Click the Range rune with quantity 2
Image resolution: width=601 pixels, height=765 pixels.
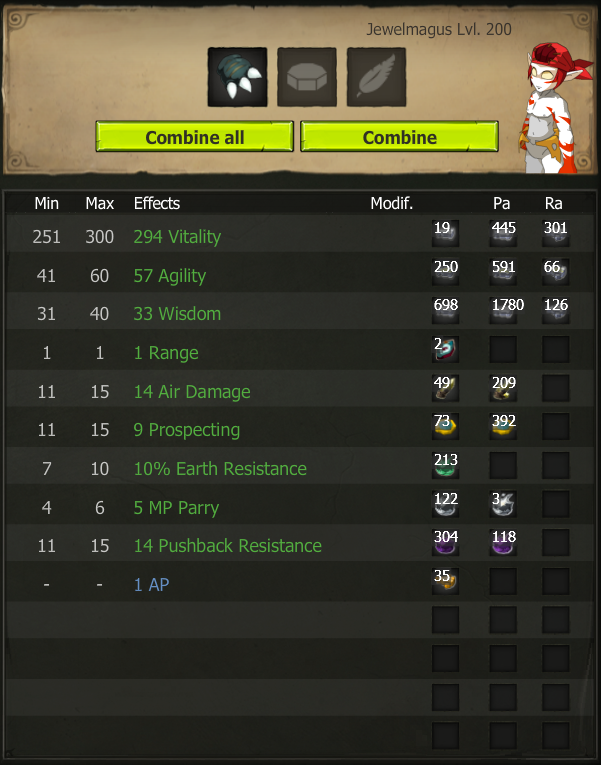(445, 349)
